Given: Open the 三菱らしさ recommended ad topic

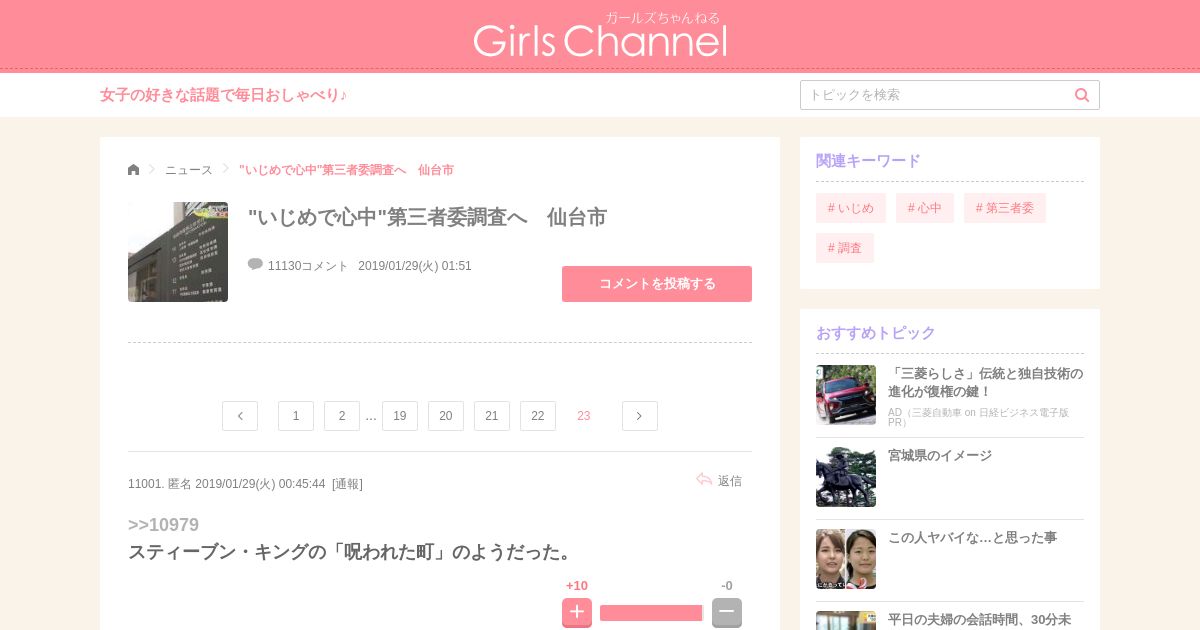Looking at the screenshot, I should (985, 382).
